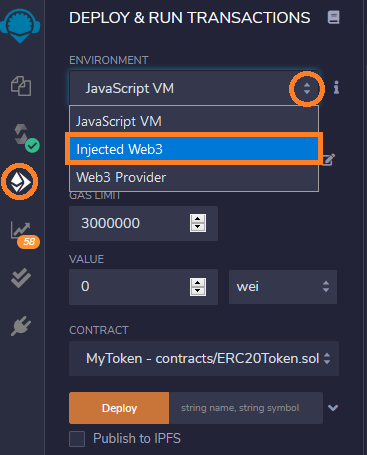Decrease gas limit with the down stepper arrow
This screenshot has width=367, height=455.
198,227
